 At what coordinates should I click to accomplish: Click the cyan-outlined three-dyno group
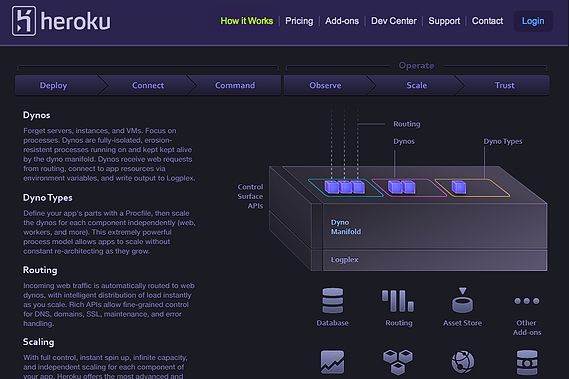pyautogui.click(x=345, y=188)
